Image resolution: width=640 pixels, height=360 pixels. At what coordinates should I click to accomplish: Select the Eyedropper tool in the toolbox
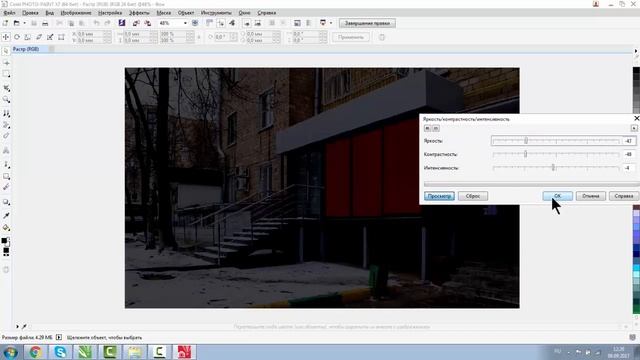tap(6, 216)
